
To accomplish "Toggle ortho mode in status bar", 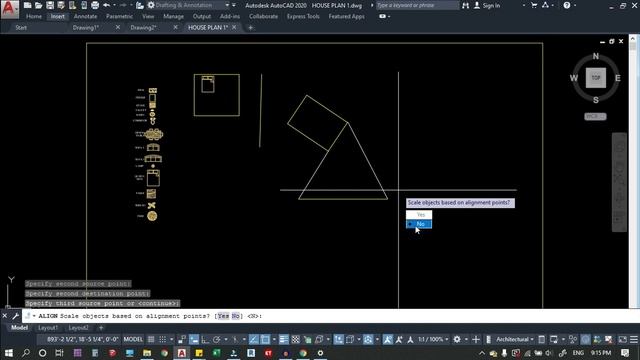I will click(x=205, y=339).
